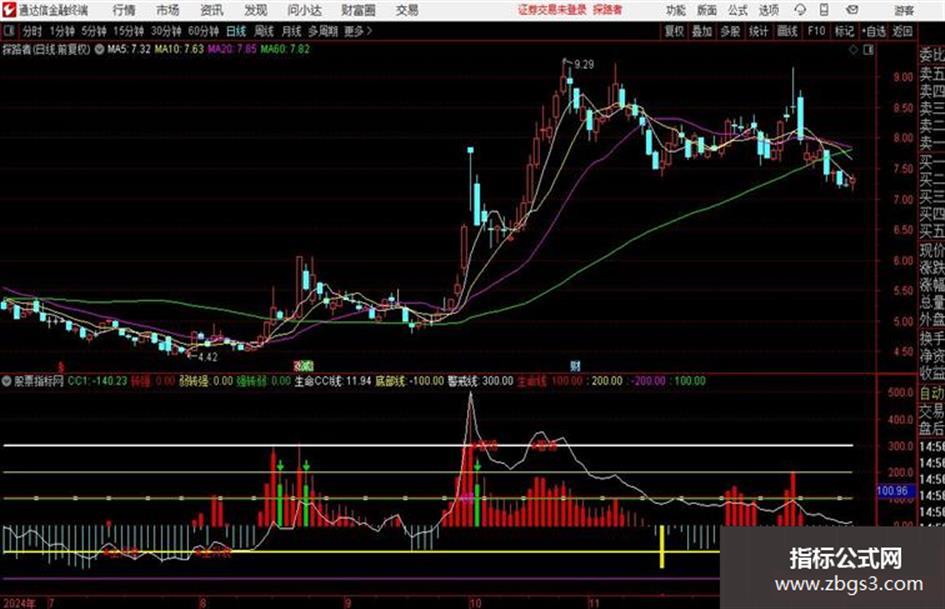Click the 返回 back button

(902, 31)
